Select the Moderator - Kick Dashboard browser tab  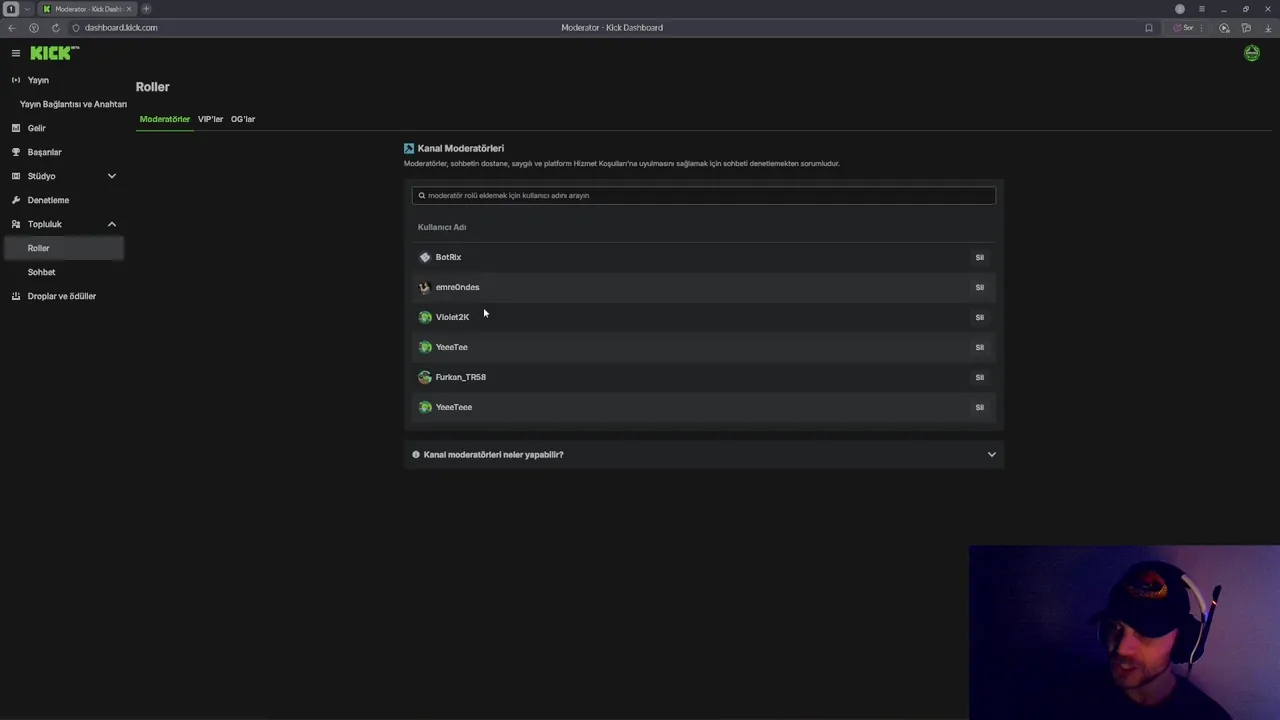pyautogui.click(x=87, y=9)
